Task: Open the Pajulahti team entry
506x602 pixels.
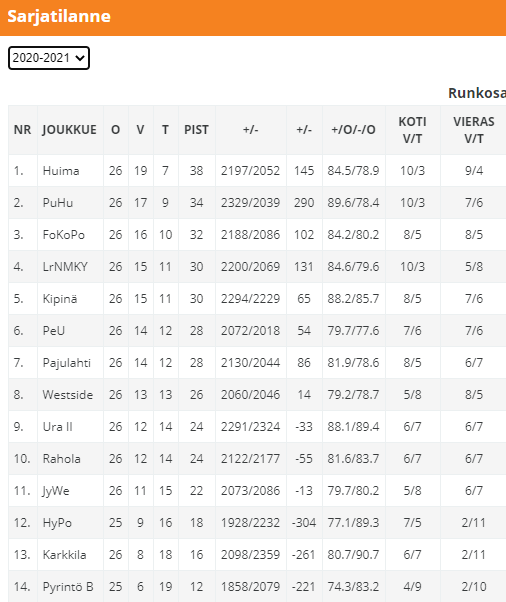Action: pyautogui.click(x=66, y=363)
